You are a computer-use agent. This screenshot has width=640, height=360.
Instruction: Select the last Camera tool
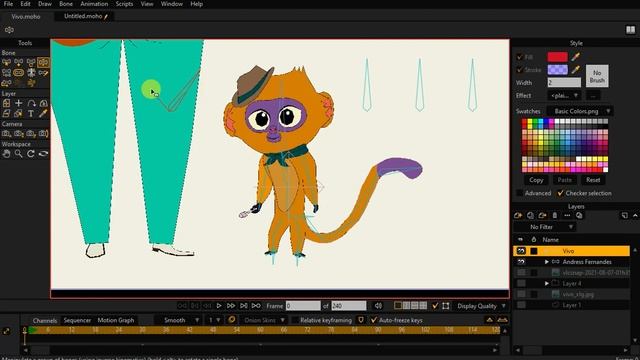(43, 133)
